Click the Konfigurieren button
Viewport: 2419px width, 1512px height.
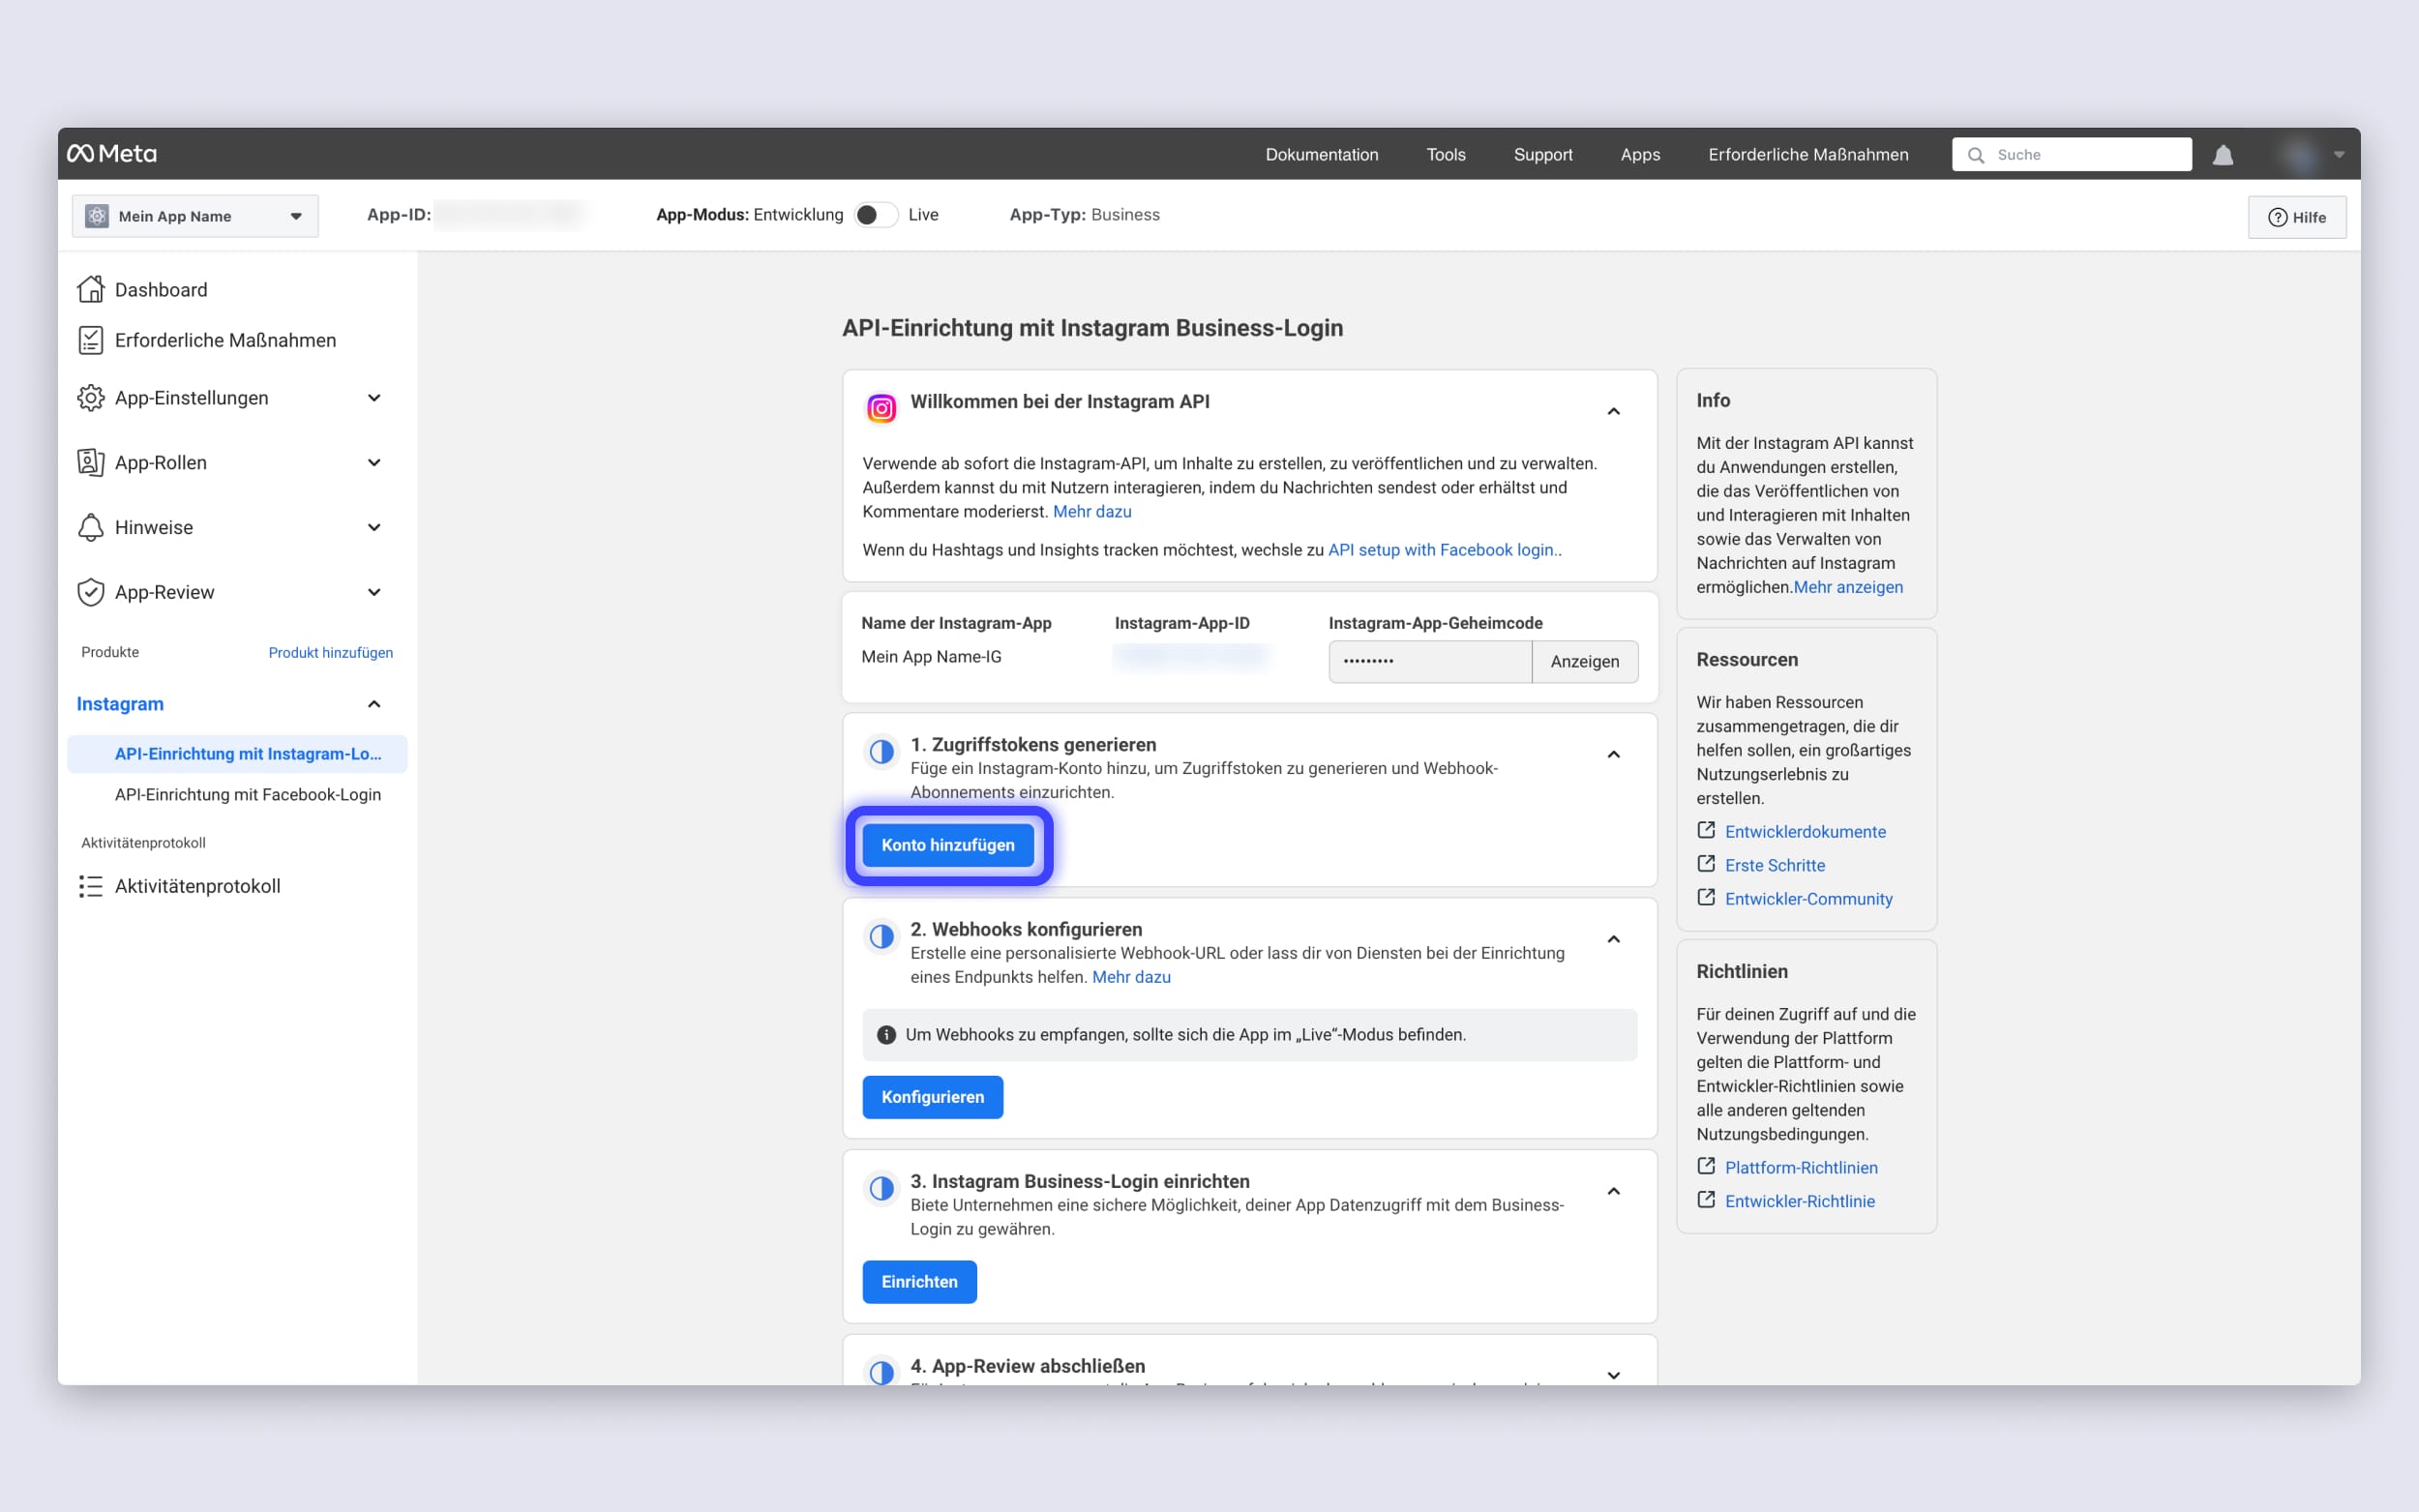coord(932,1097)
